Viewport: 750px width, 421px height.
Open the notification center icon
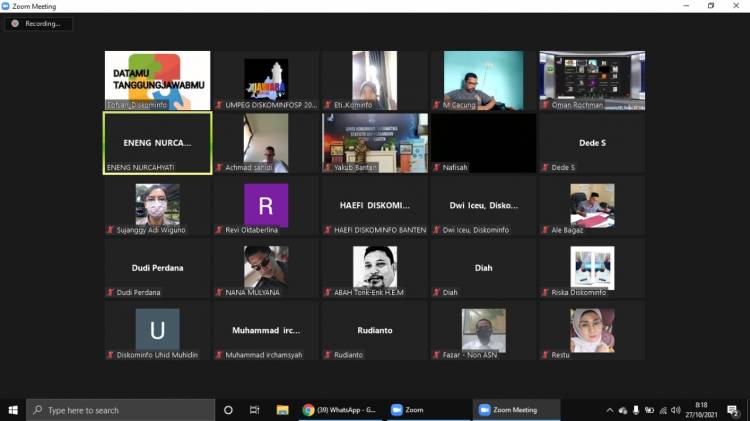[x=732, y=410]
